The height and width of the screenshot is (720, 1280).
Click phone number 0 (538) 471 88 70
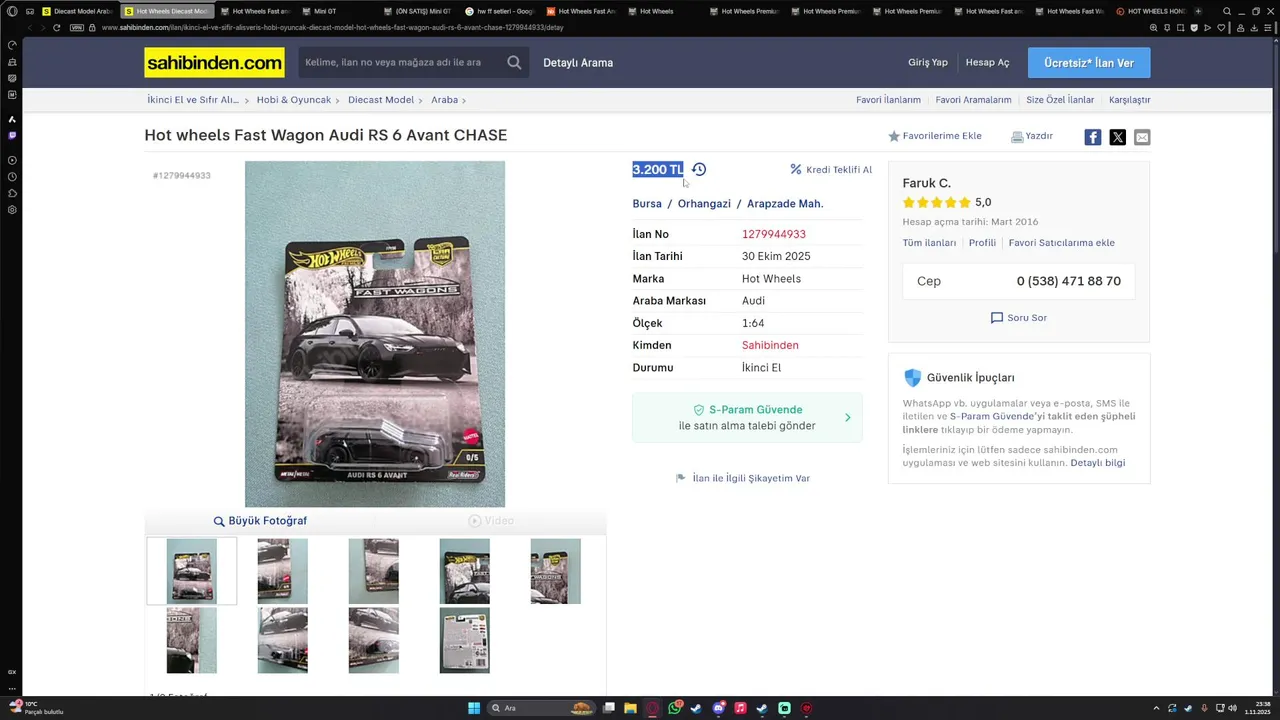pos(1068,281)
